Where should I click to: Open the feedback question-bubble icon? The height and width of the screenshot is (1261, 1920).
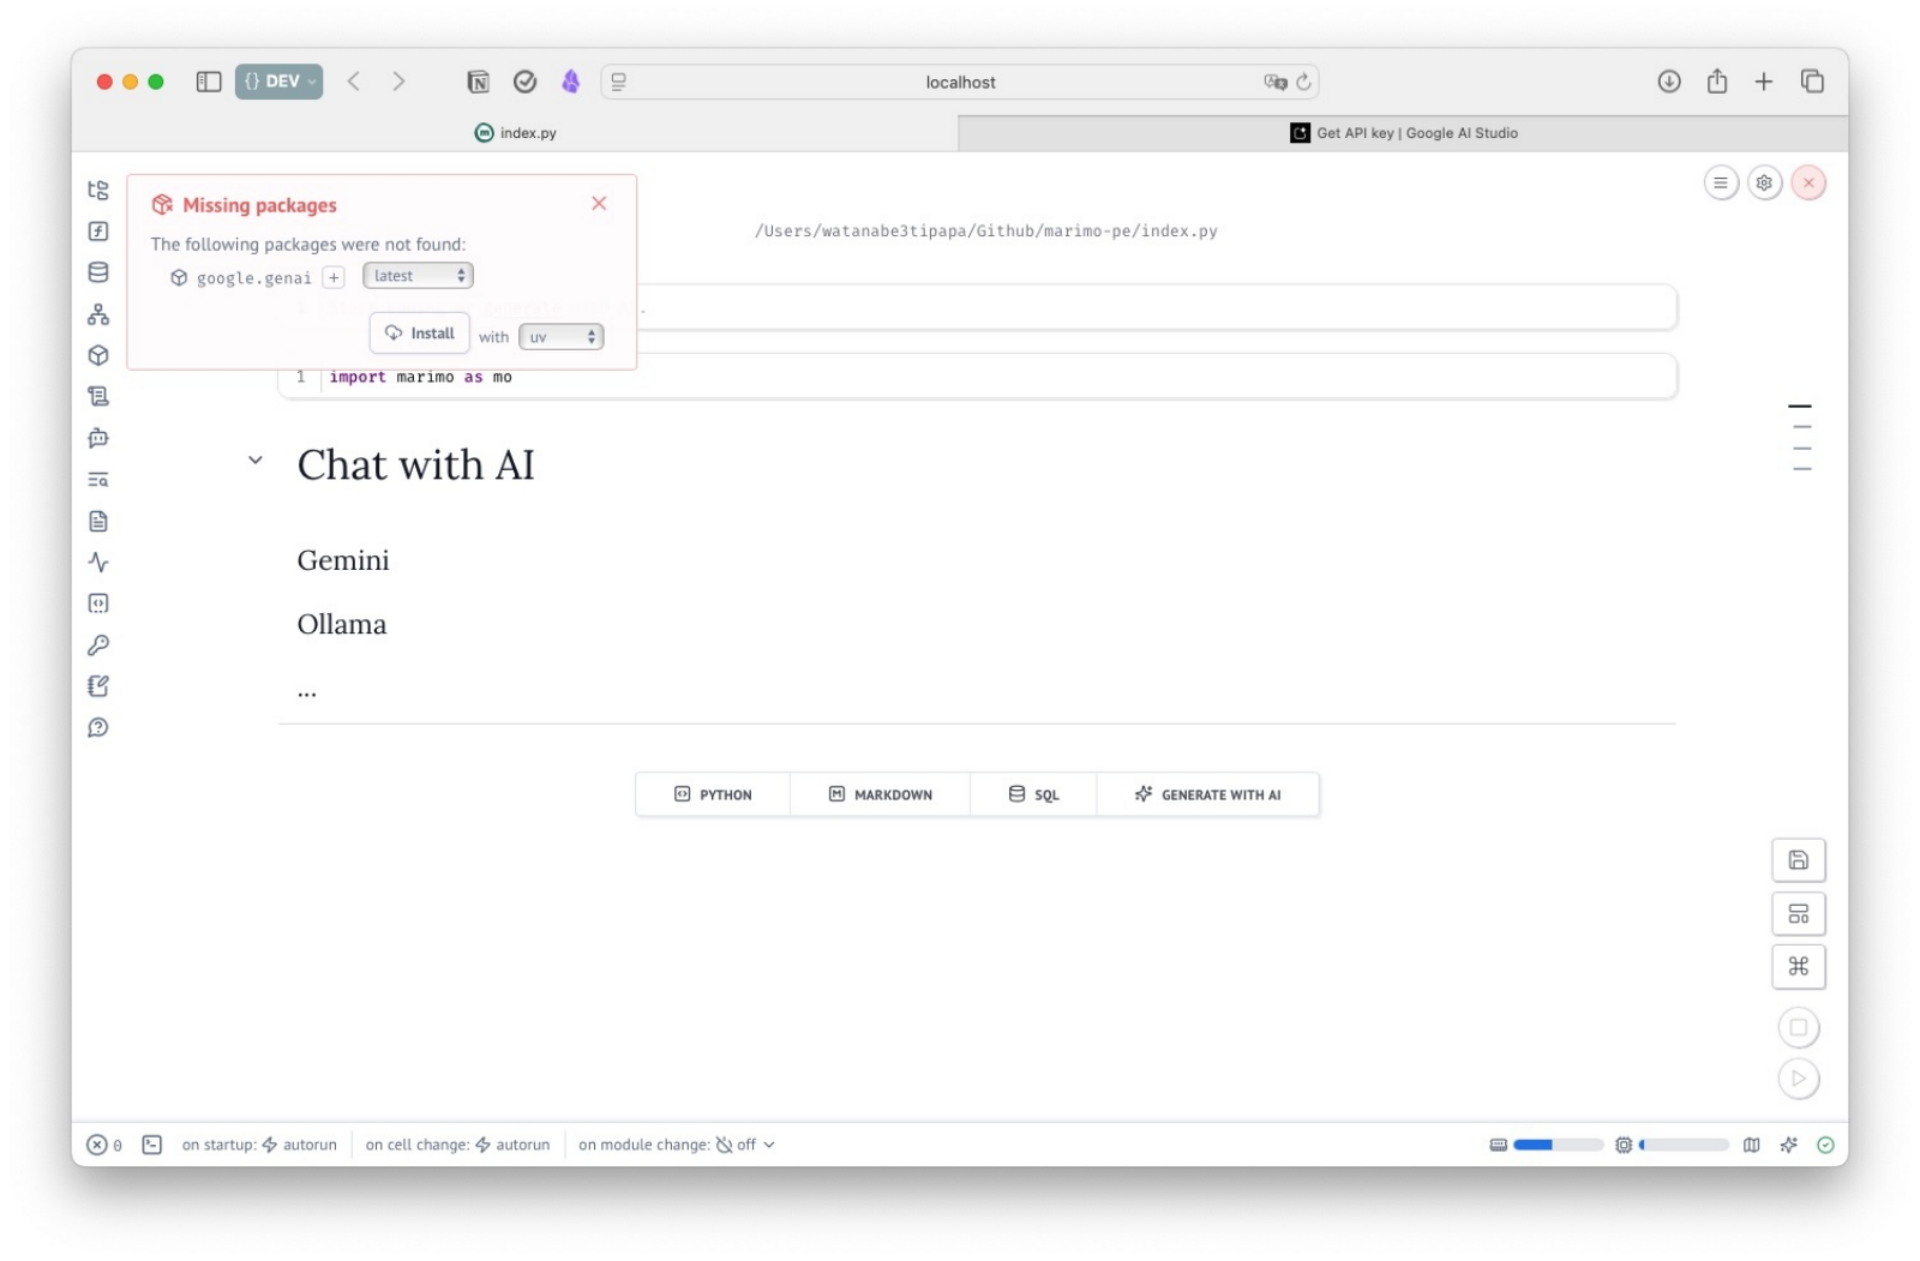click(x=98, y=727)
